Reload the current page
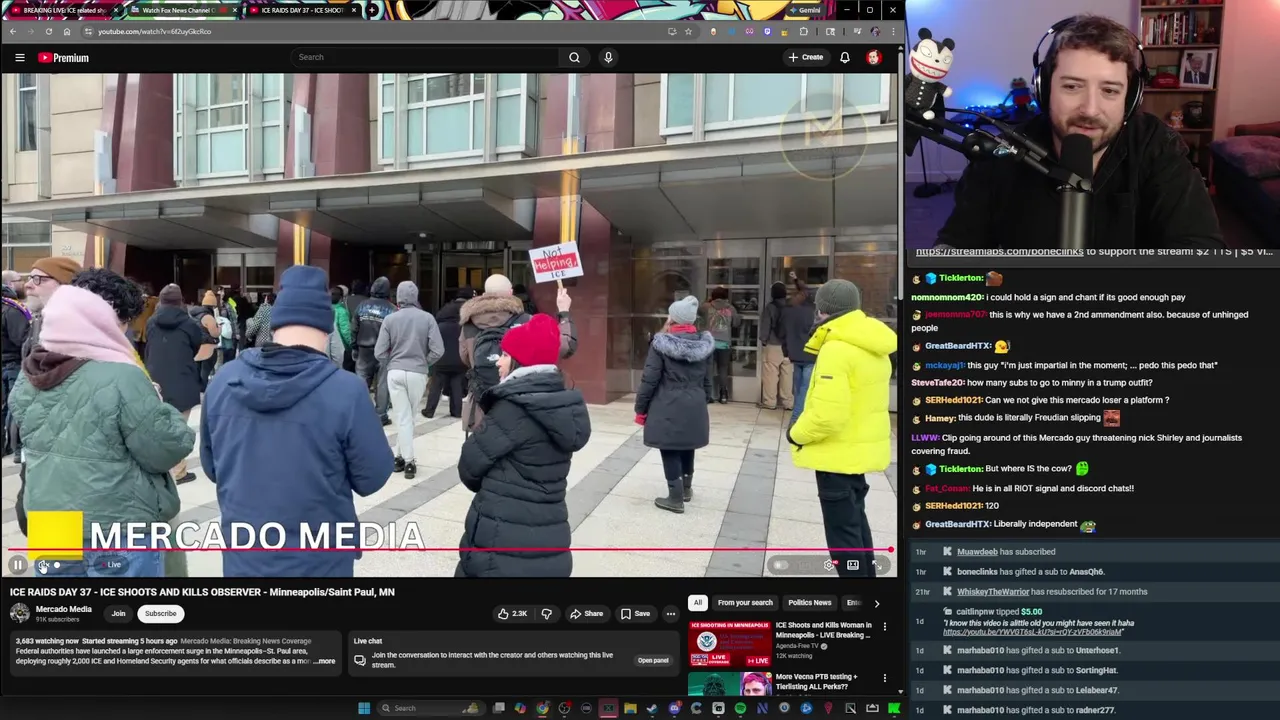This screenshot has width=1280, height=720. point(48,31)
